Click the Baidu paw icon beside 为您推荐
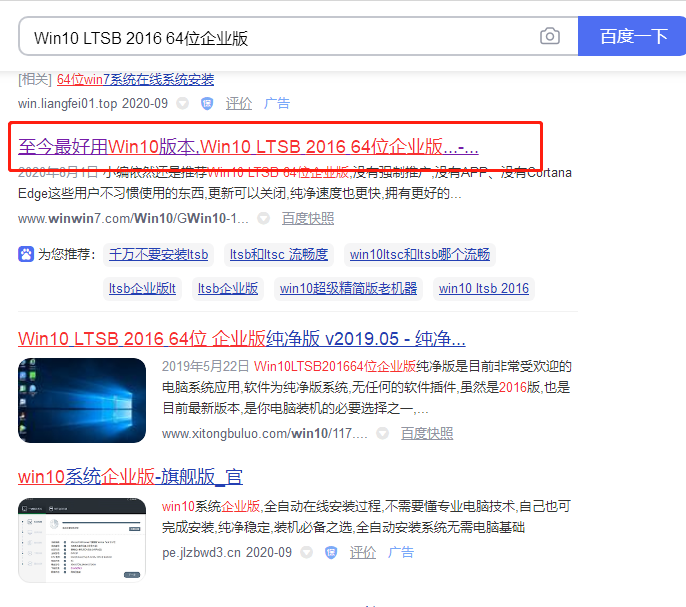 click(x=26, y=254)
